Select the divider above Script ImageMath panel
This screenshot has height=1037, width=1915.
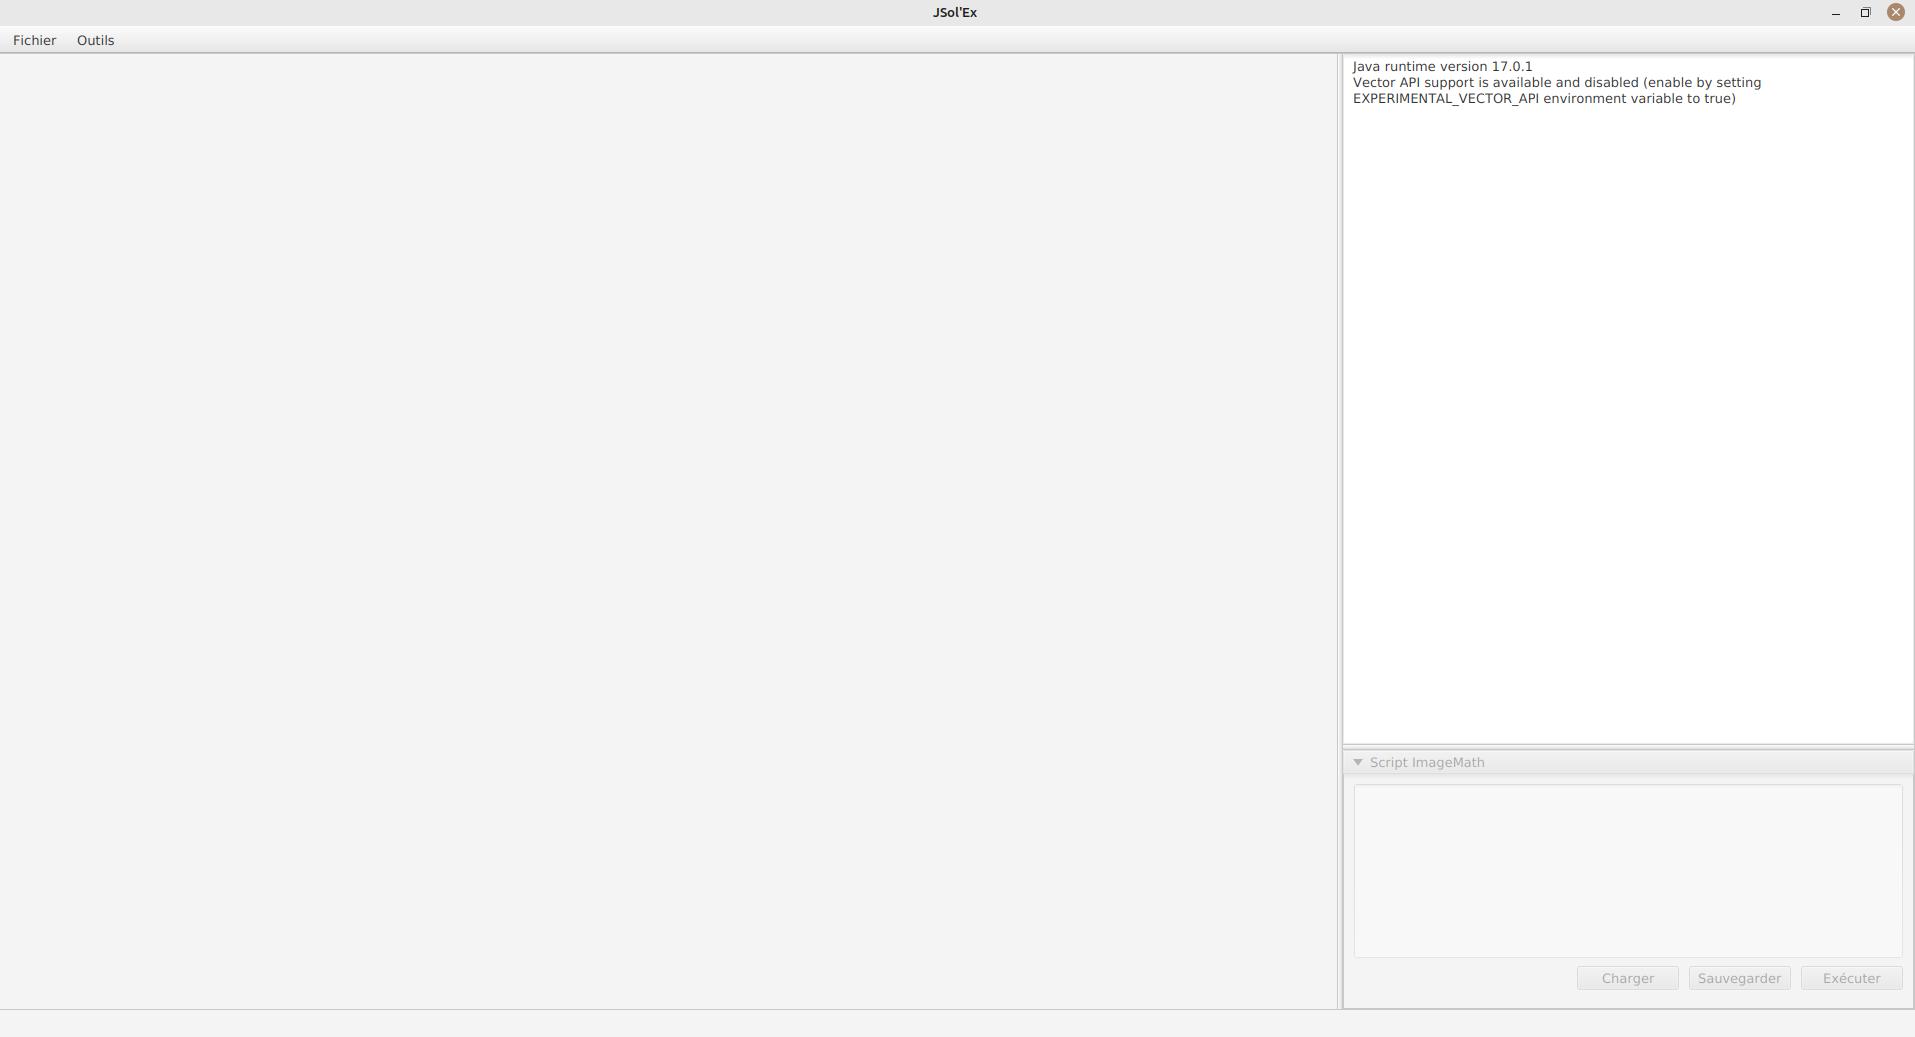pos(1627,747)
